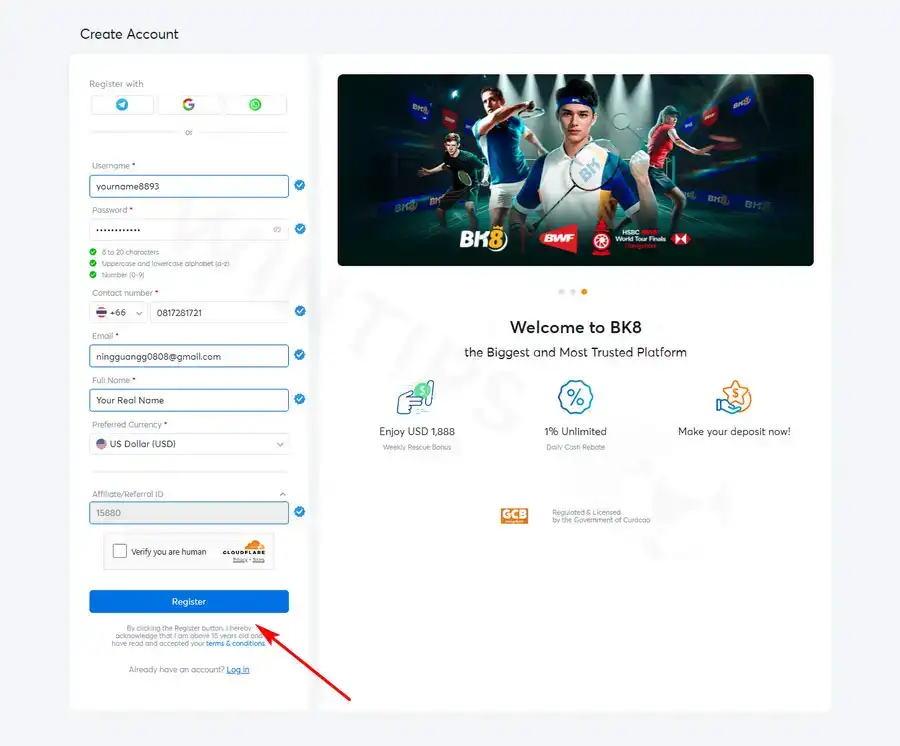Open the Cloudflare Terms link

[x=259, y=560]
